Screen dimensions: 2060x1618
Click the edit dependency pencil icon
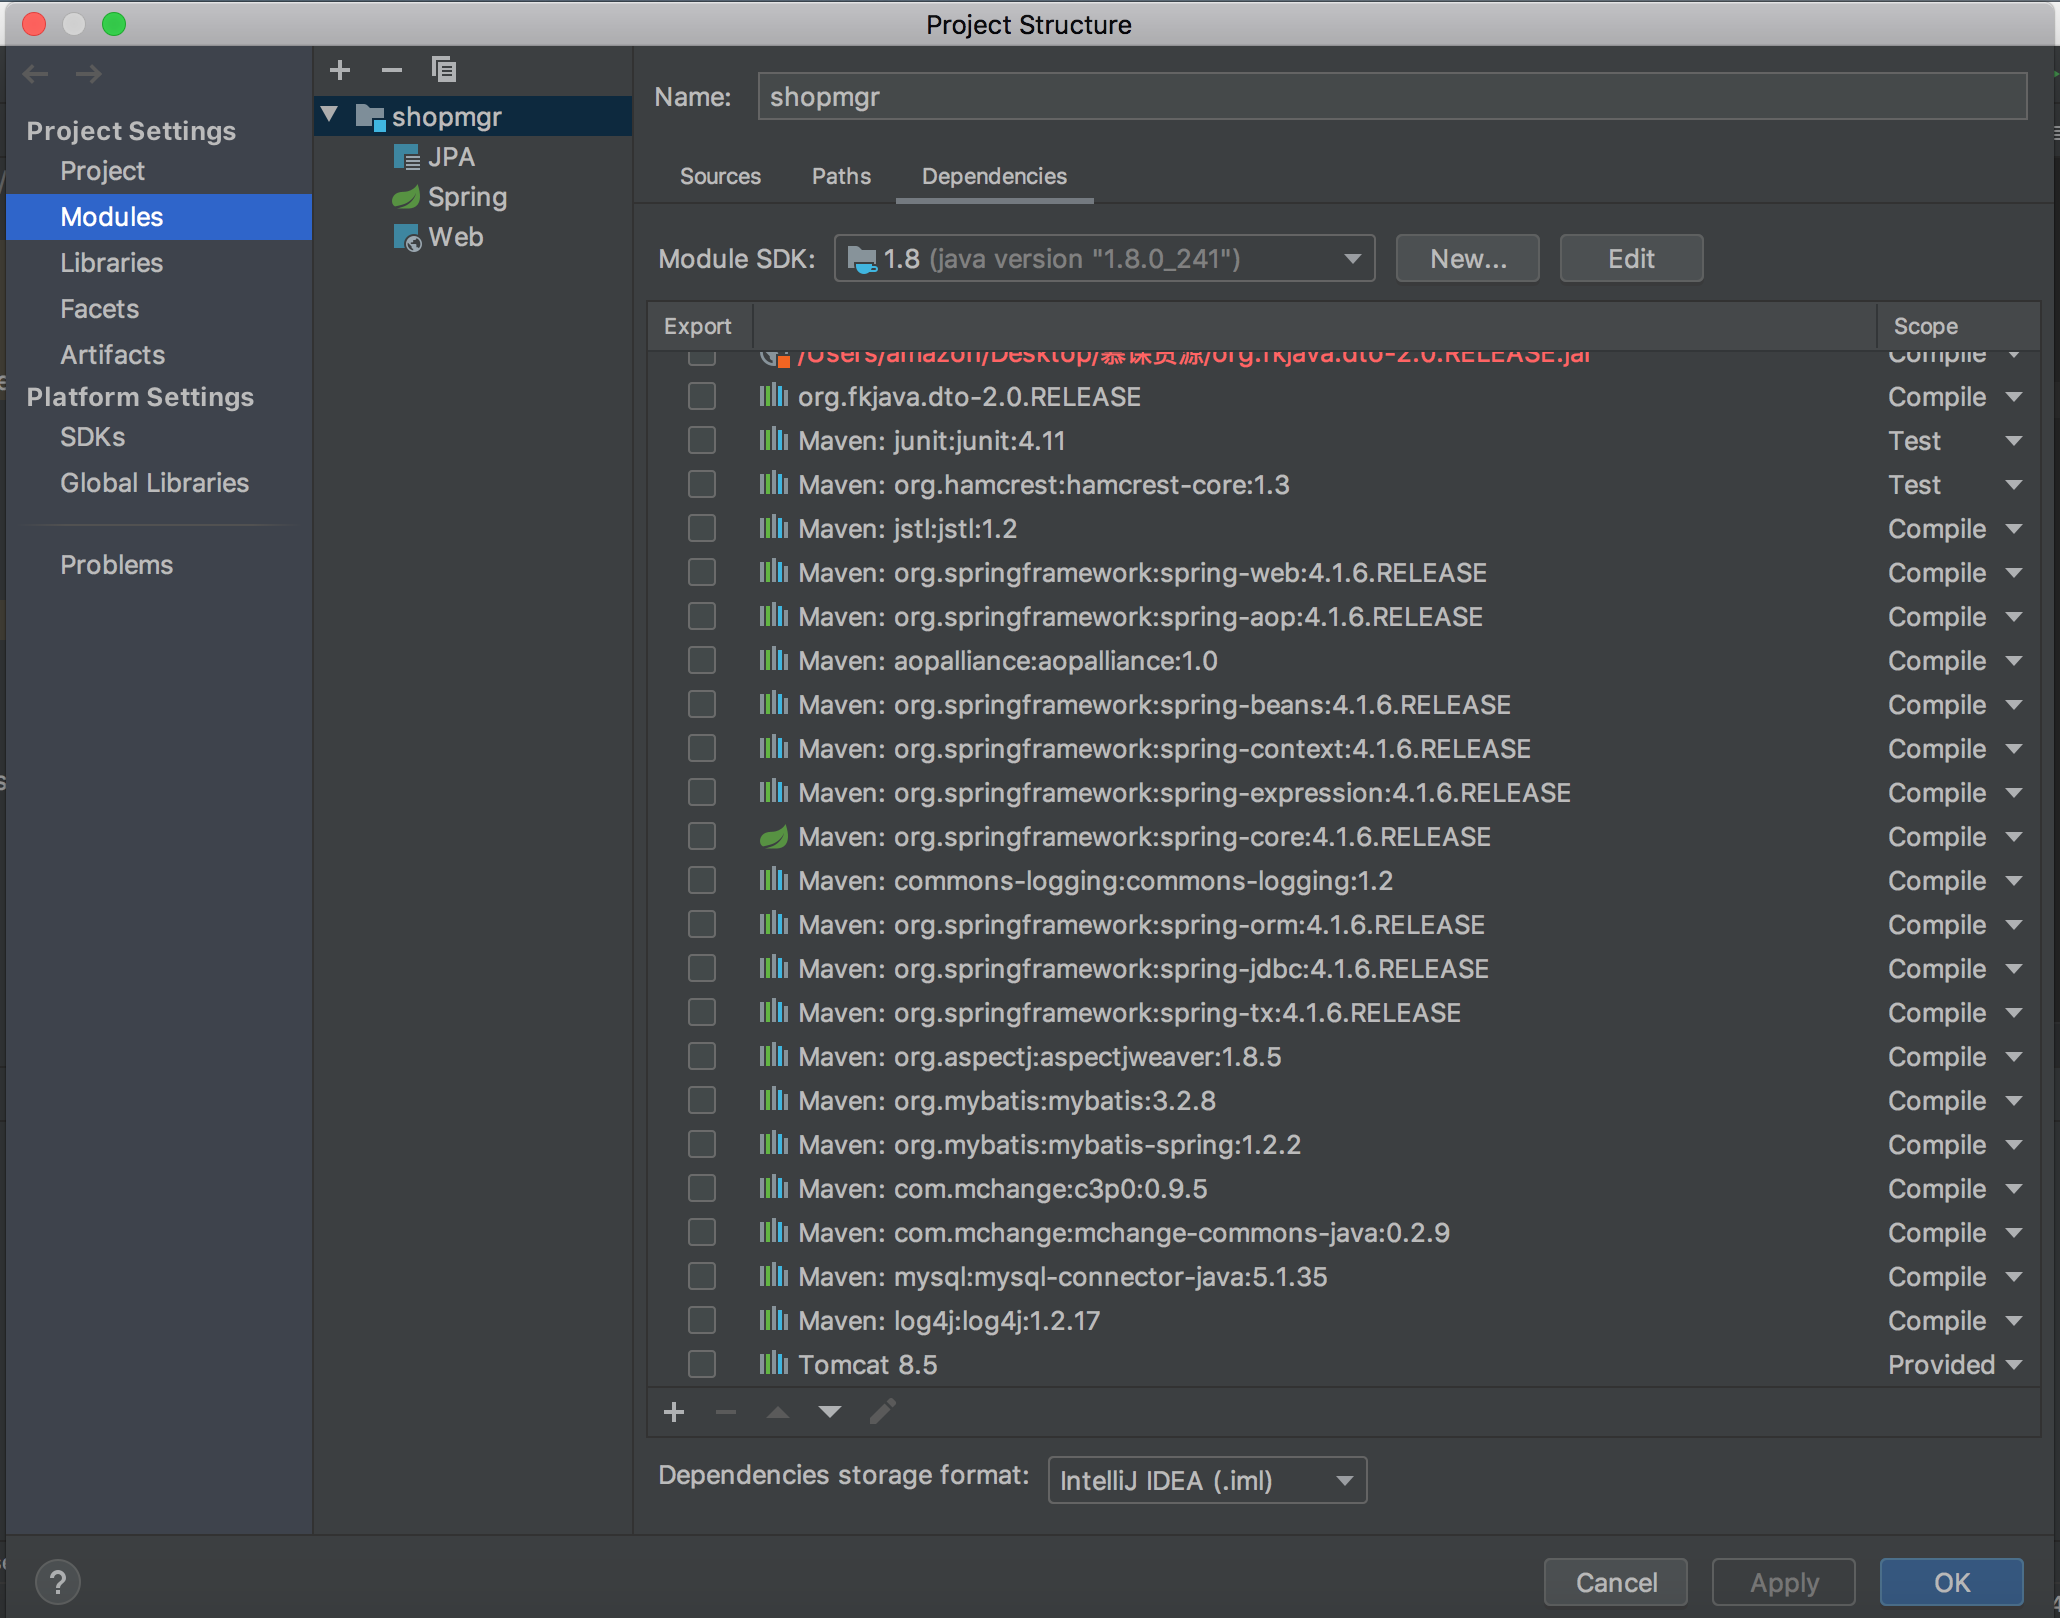point(882,1412)
